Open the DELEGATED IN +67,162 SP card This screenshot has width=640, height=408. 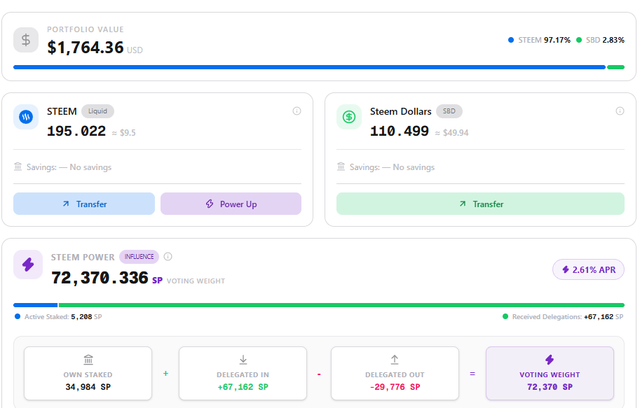tap(242, 373)
